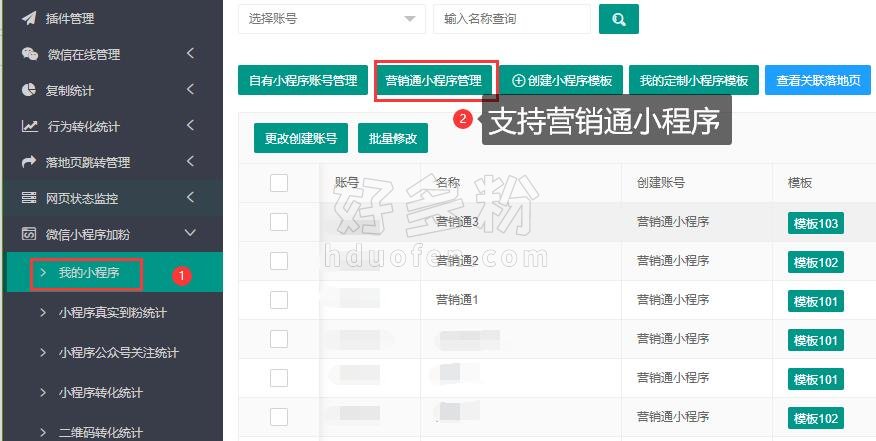The height and width of the screenshot is (441, 876).
Task: Click the line chart icon beside 行为转化统计
Action: [x=30, y=126]
